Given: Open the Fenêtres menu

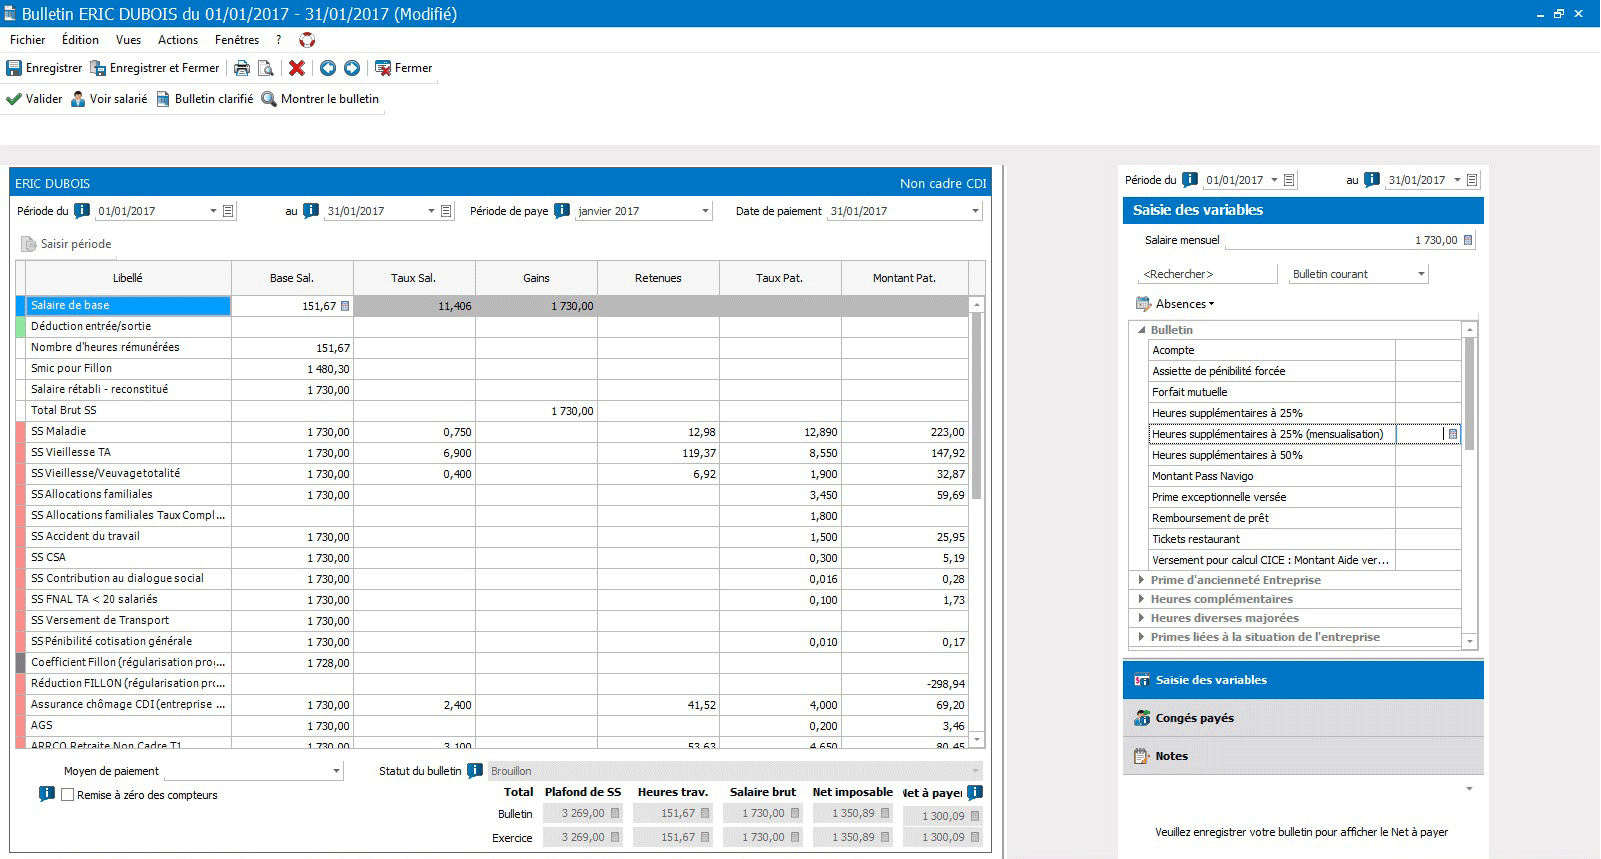Looking at the screenshot, I should click(237, 40).
